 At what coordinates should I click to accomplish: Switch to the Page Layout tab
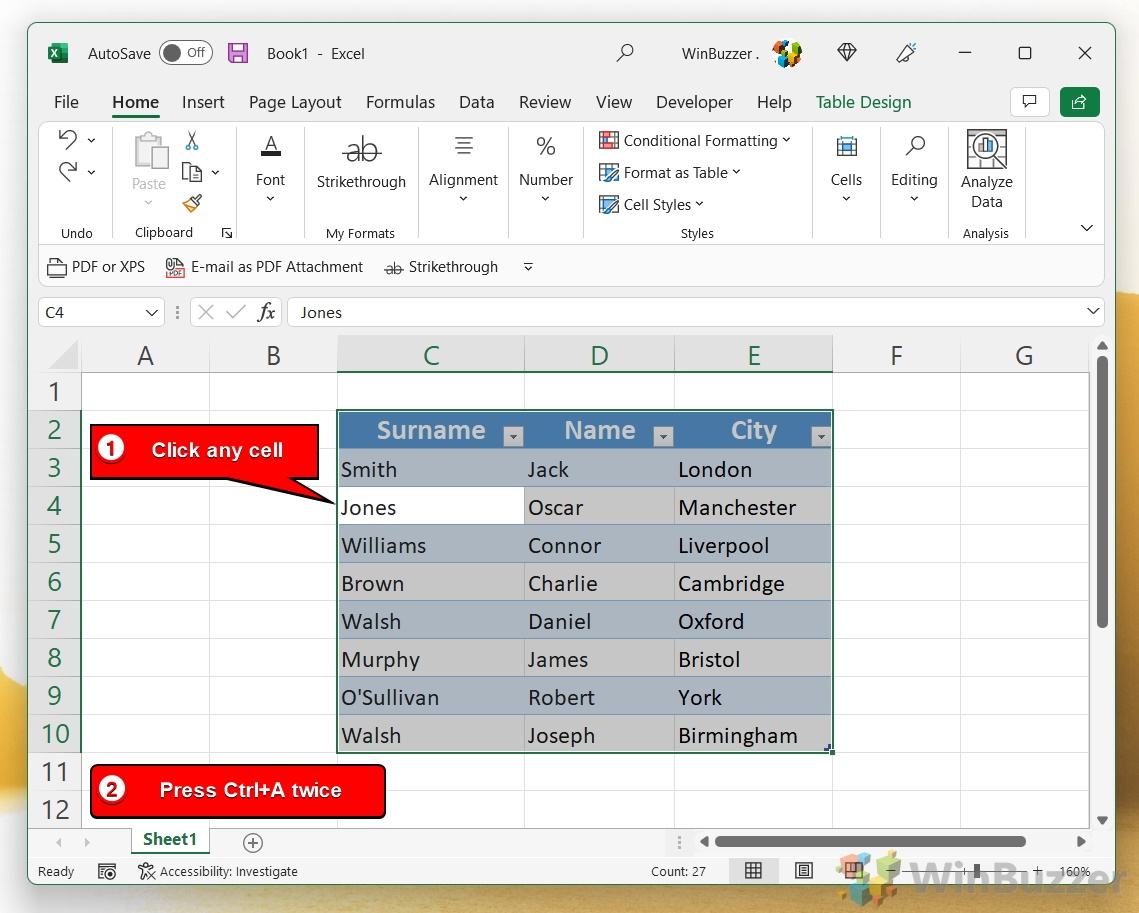295,102
